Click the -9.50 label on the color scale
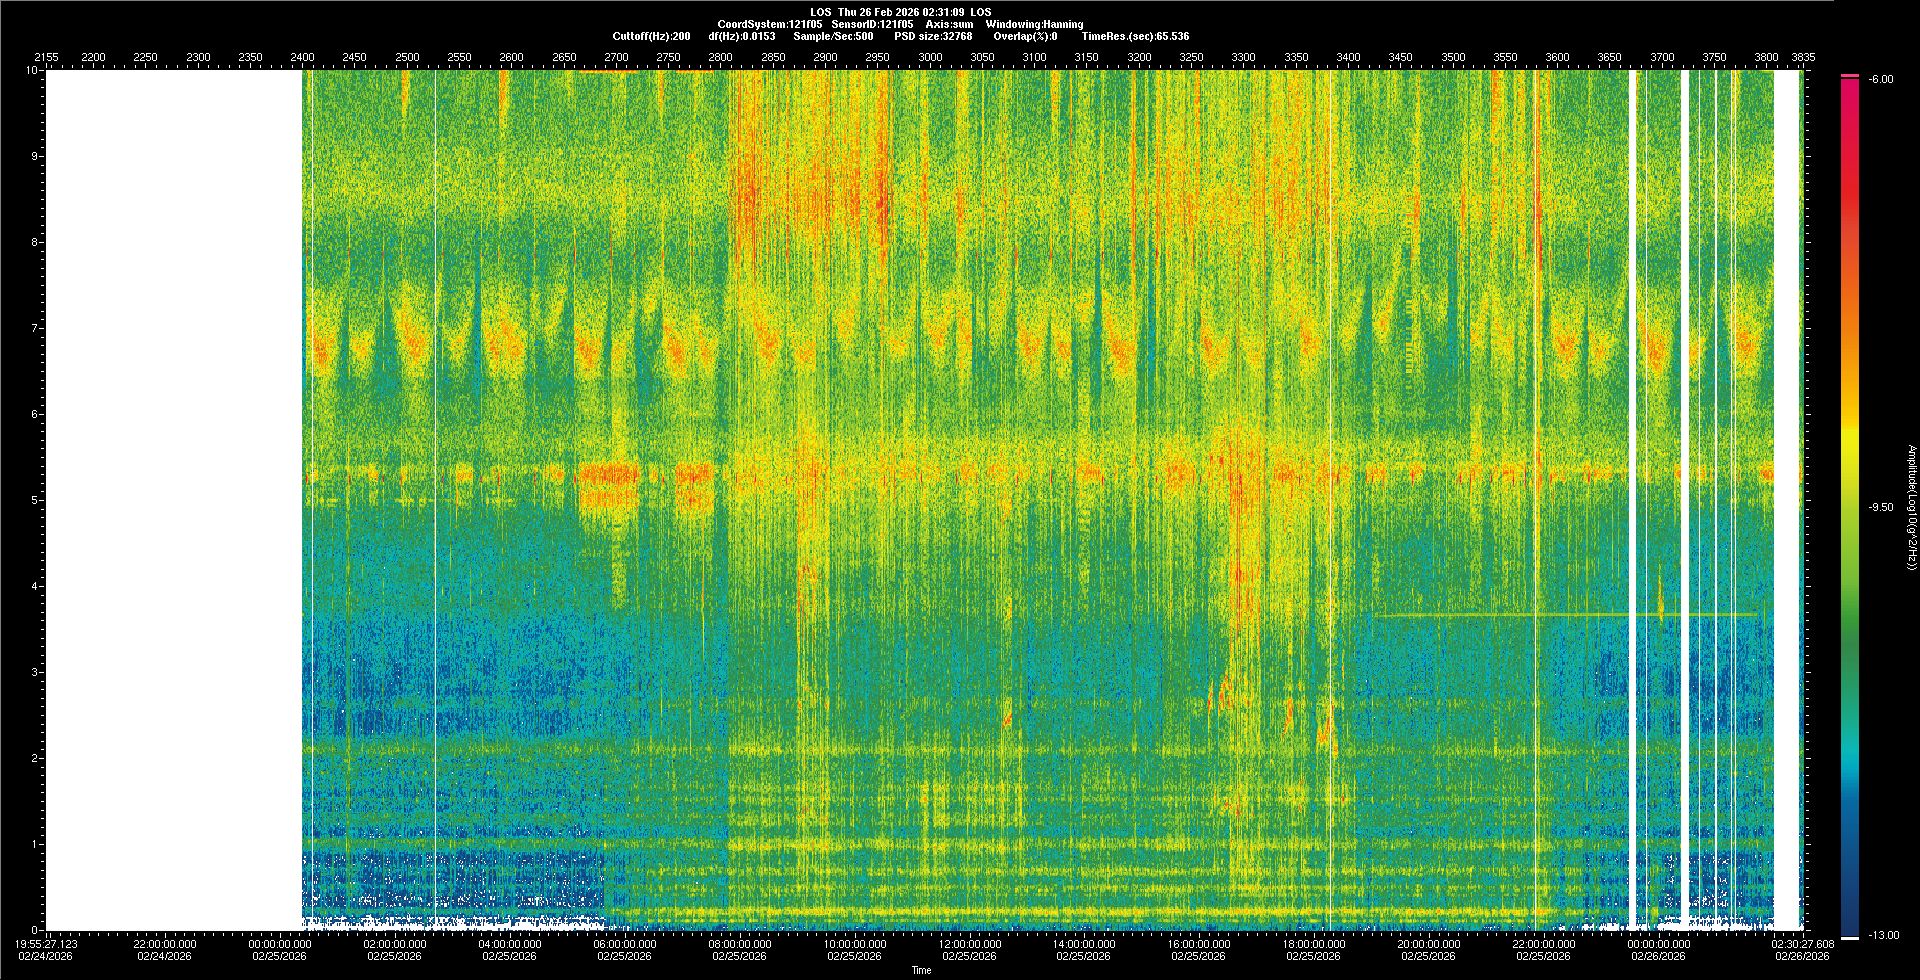The image size is (1920, 980). point(1881,507)
